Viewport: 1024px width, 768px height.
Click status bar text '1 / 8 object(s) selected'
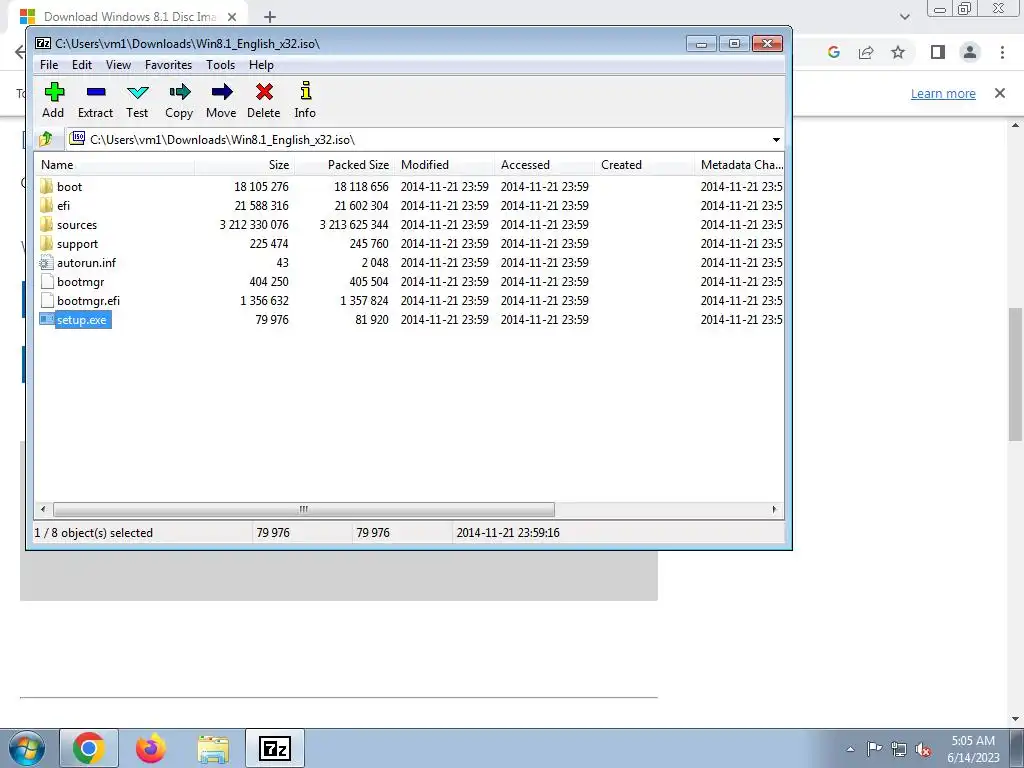(x=93, y=533)
